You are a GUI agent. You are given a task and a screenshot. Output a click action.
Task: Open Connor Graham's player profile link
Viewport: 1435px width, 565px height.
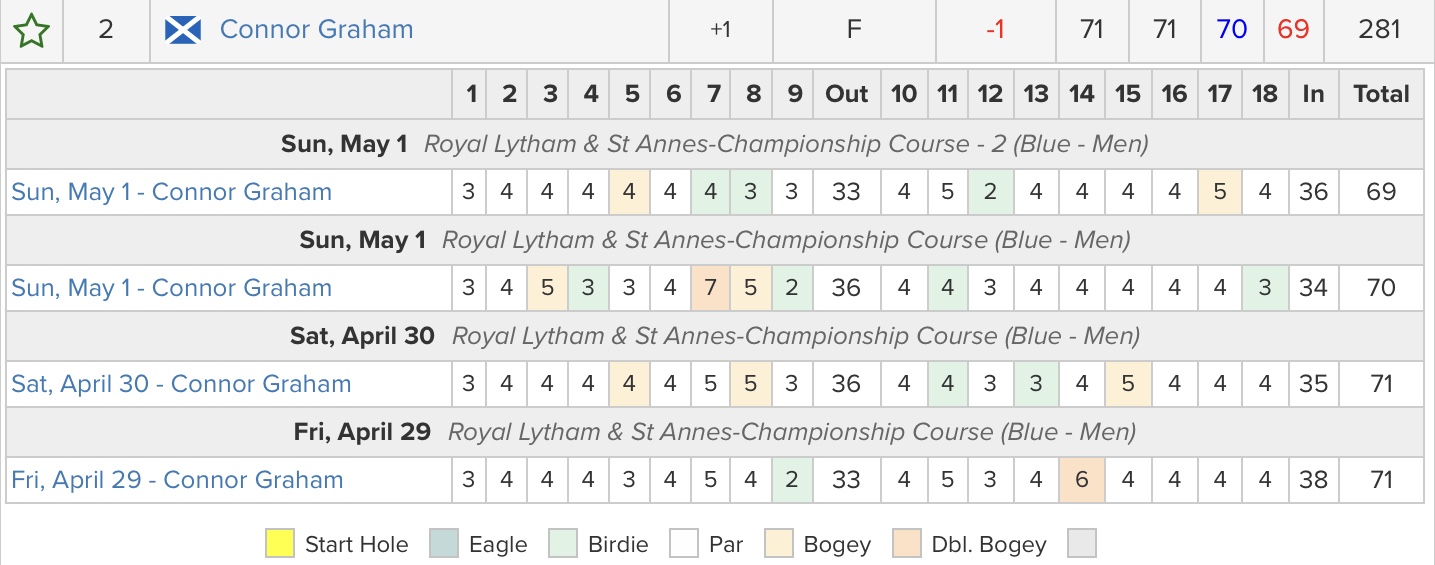pos(316,30)
